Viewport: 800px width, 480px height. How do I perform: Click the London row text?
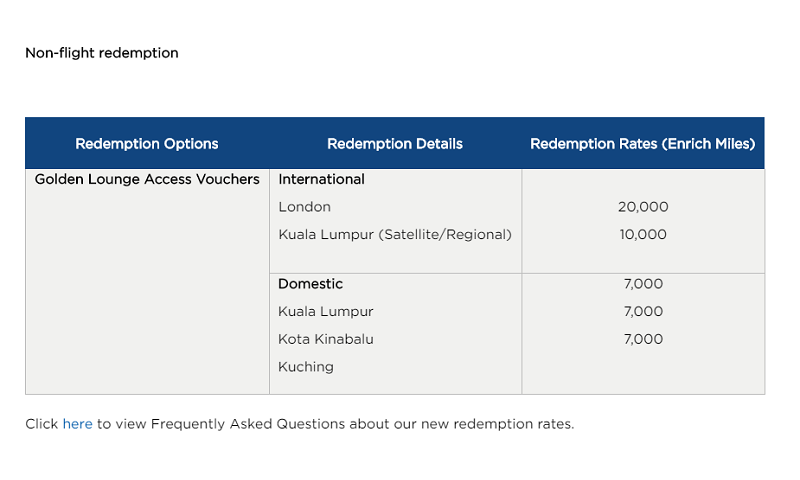click(x=305, y=207)
